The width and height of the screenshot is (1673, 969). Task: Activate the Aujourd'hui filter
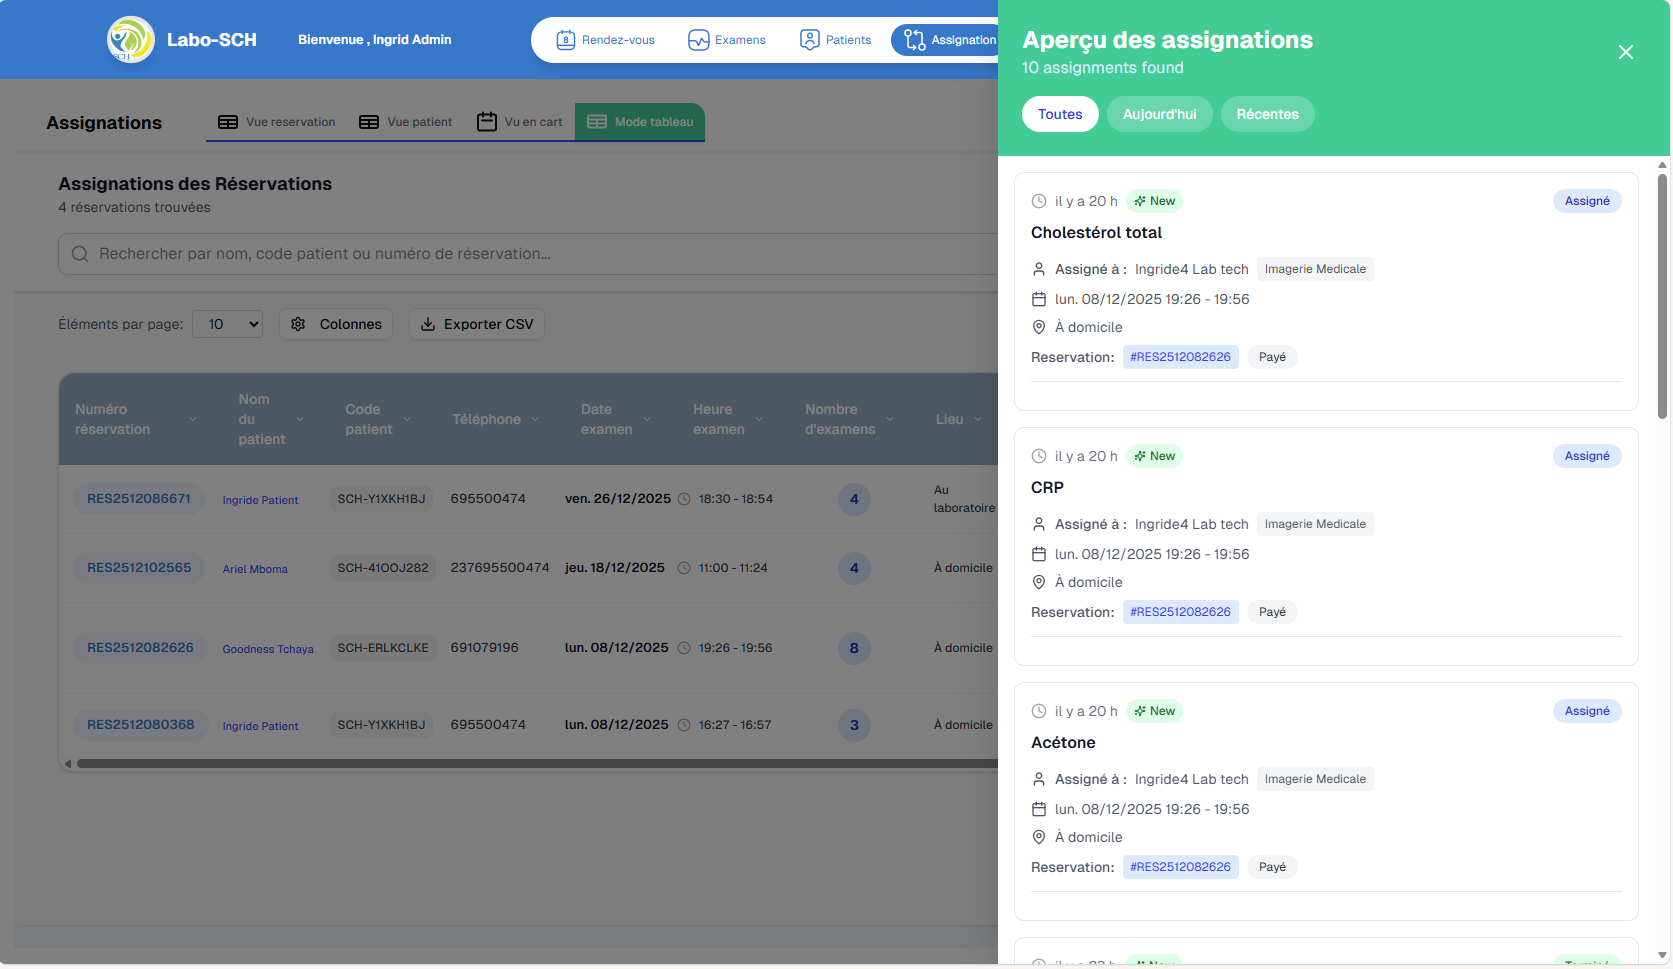click(1159, 114)
